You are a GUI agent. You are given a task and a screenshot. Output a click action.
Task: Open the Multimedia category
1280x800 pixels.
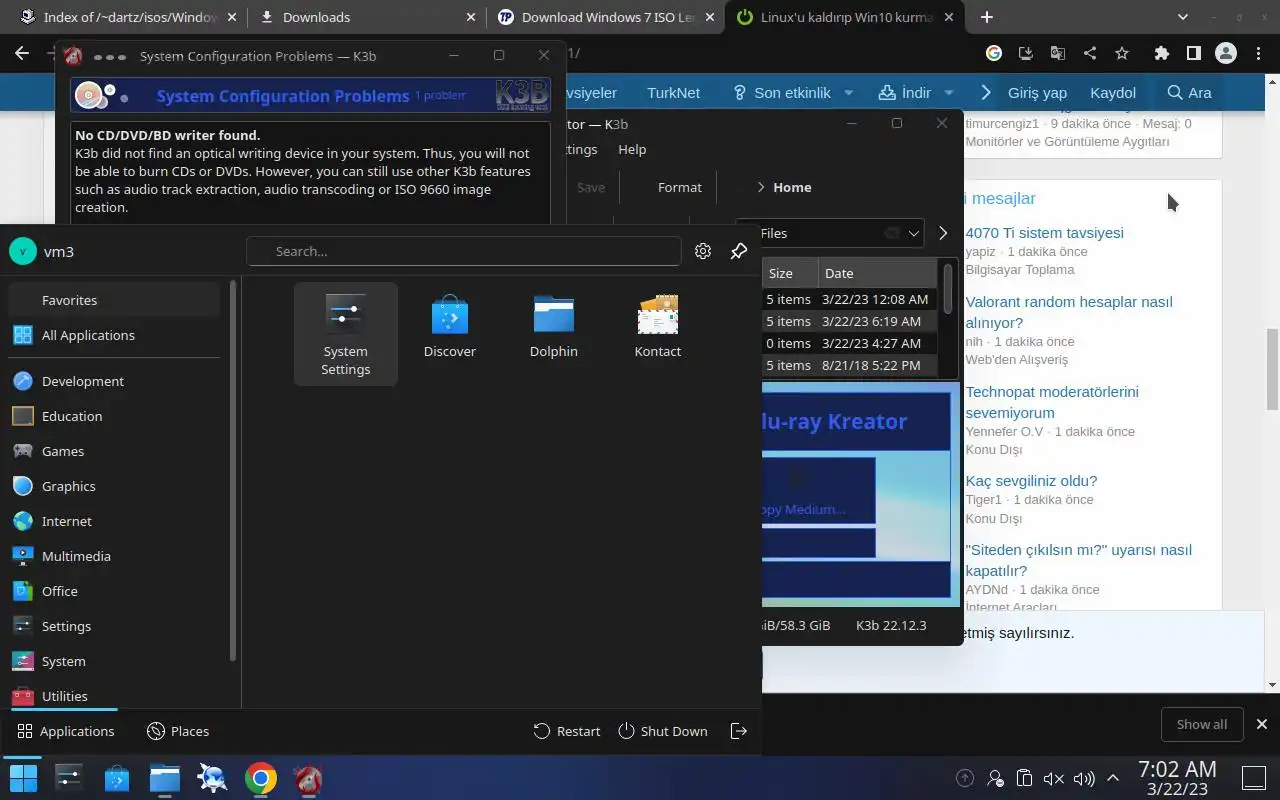coord(114,556)
